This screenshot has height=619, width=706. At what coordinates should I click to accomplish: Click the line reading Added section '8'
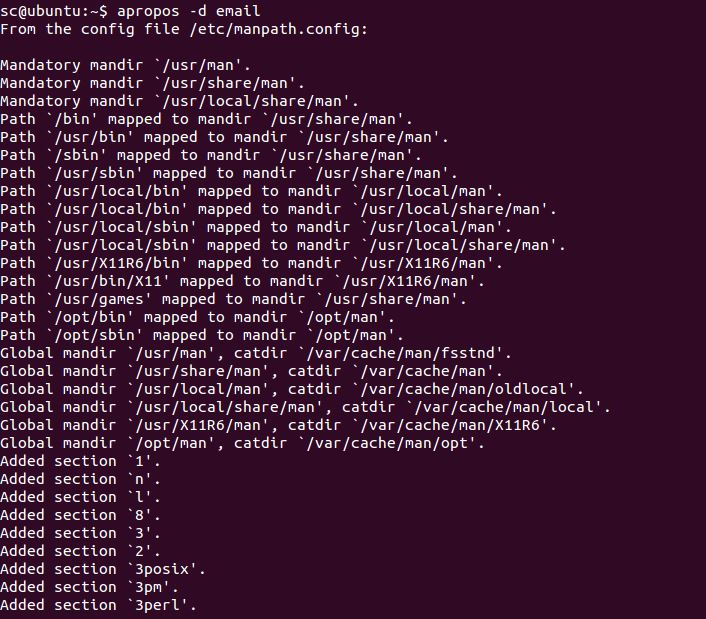point(80,515)
